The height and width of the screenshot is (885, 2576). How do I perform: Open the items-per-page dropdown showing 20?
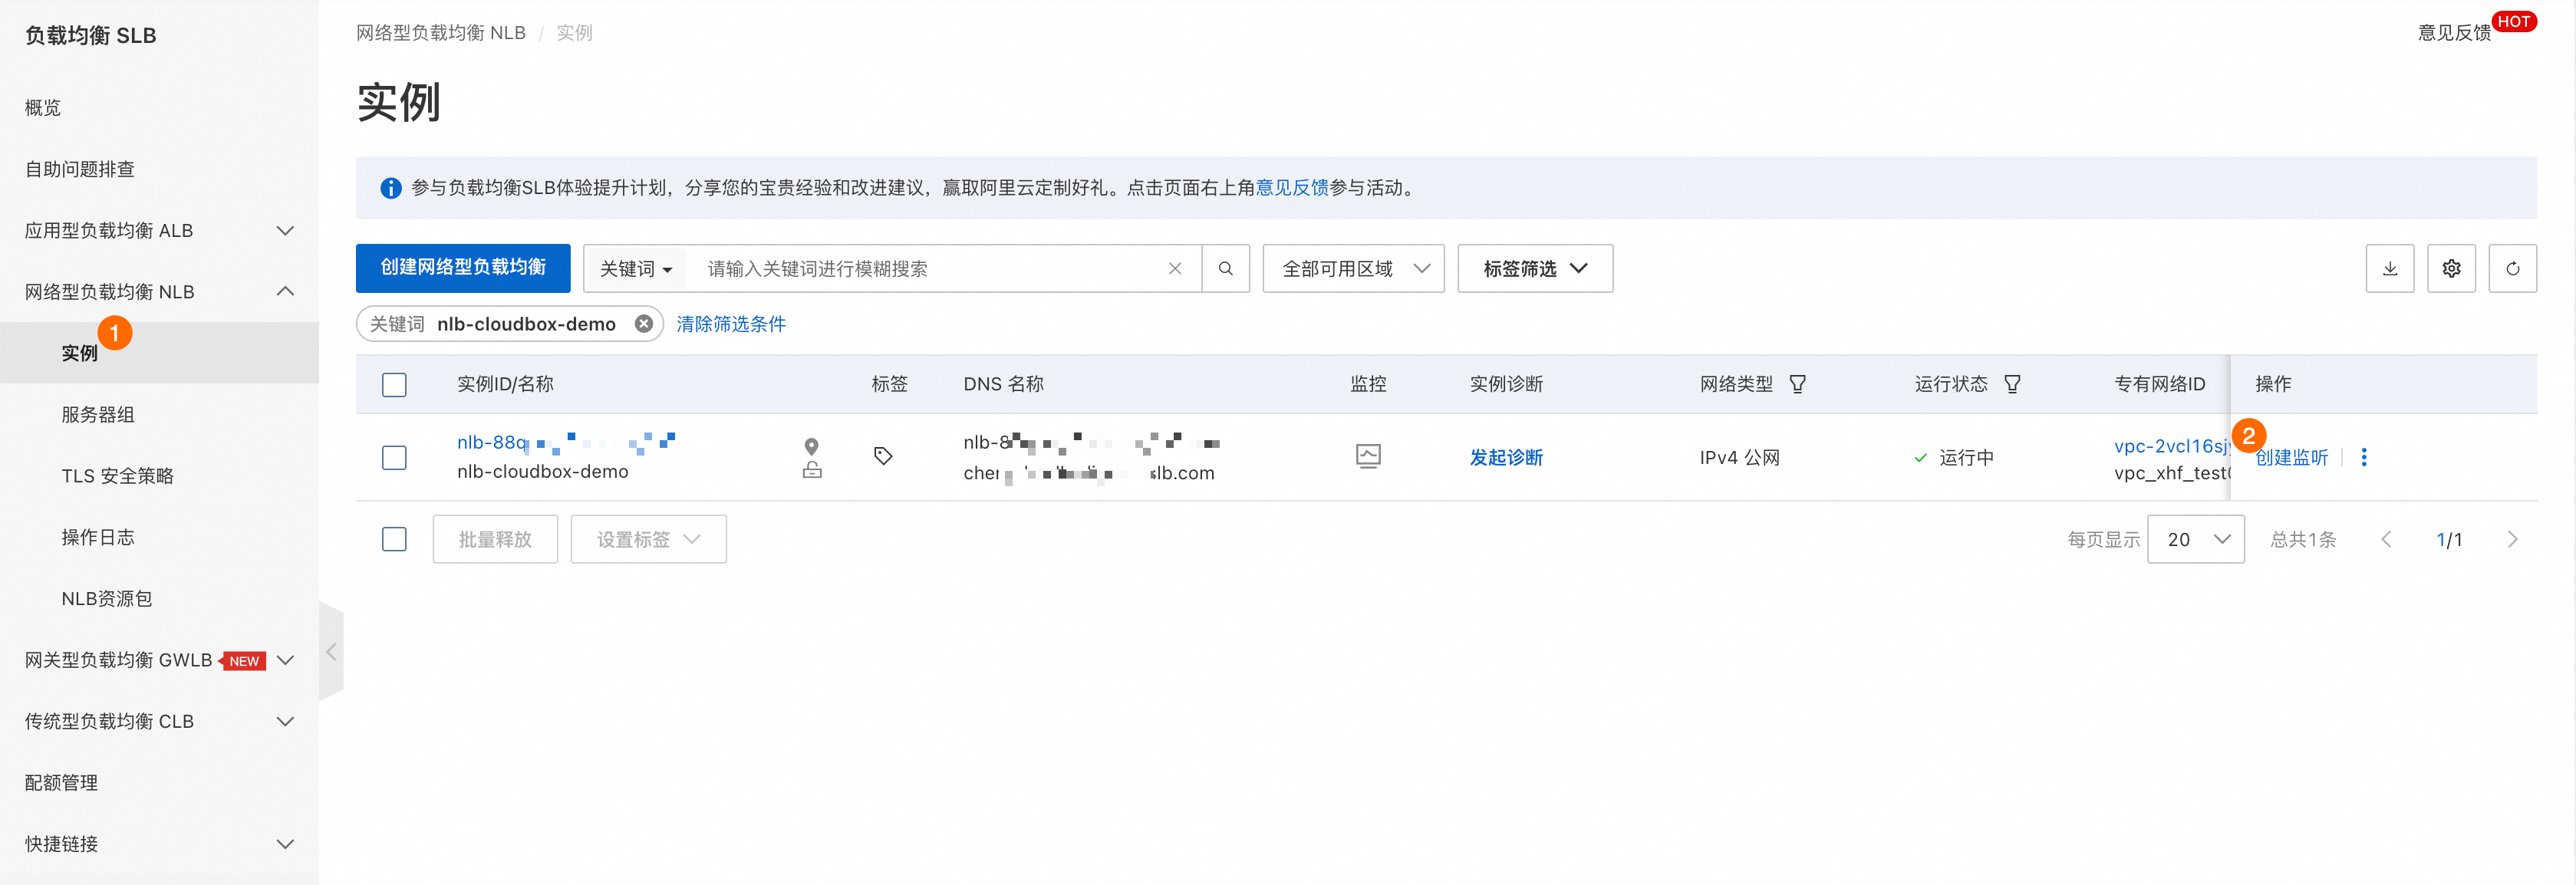[2195, 539]
